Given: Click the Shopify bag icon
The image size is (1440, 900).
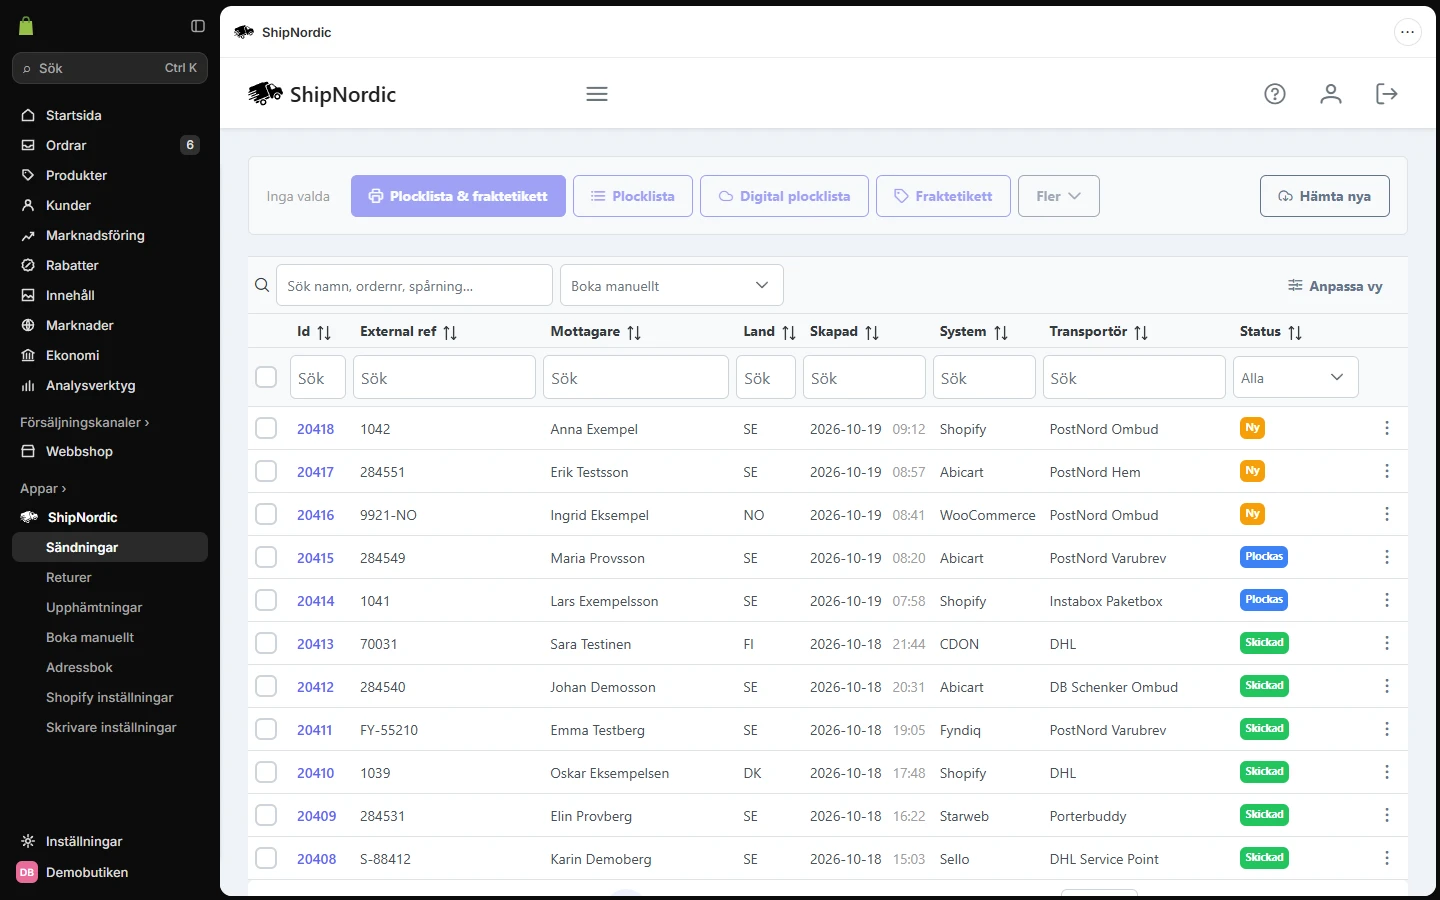Looking at the screenshot, I should pos(26,26).
